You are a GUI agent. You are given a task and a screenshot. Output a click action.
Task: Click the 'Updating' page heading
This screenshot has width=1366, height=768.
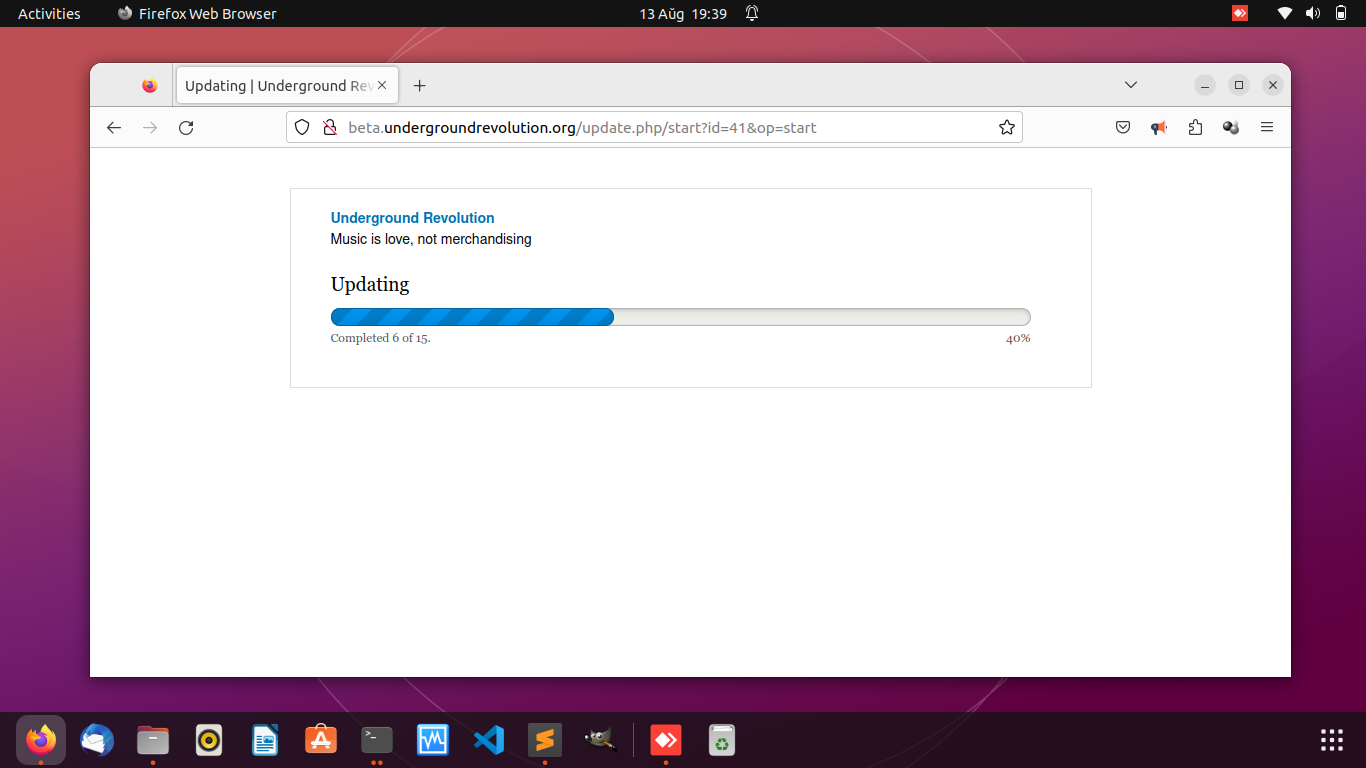[x=370, y=284]
